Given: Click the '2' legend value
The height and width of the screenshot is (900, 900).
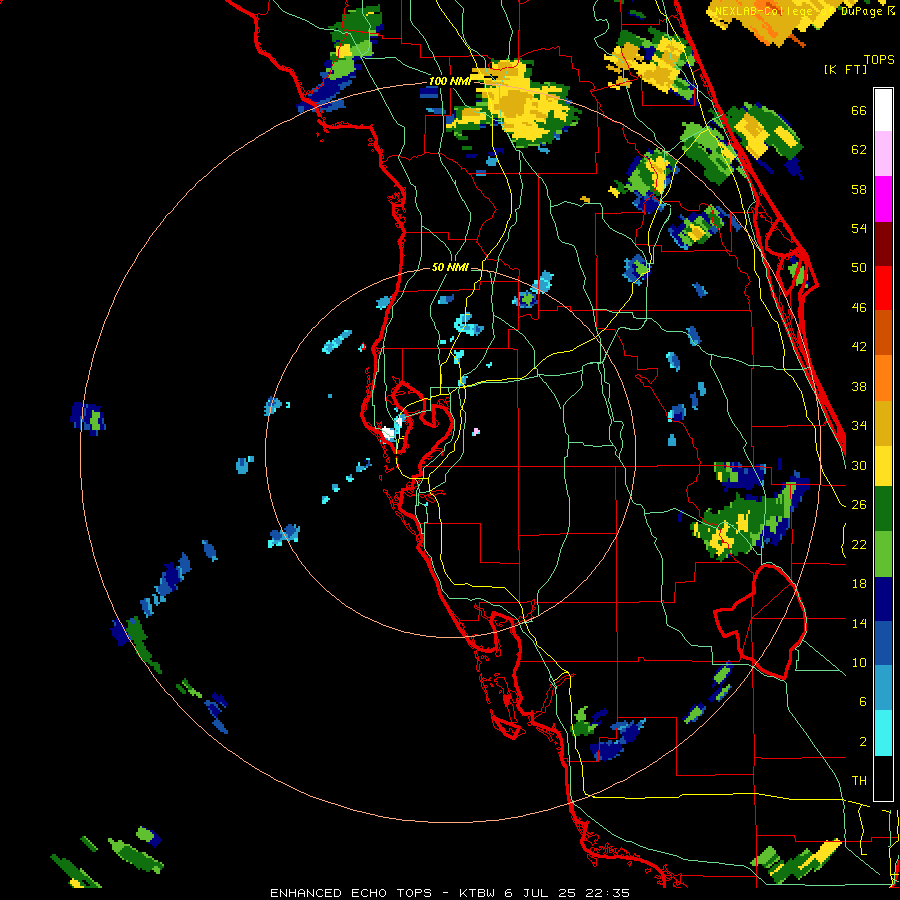Looking at the screenshot, I should [x=862, y=742].
